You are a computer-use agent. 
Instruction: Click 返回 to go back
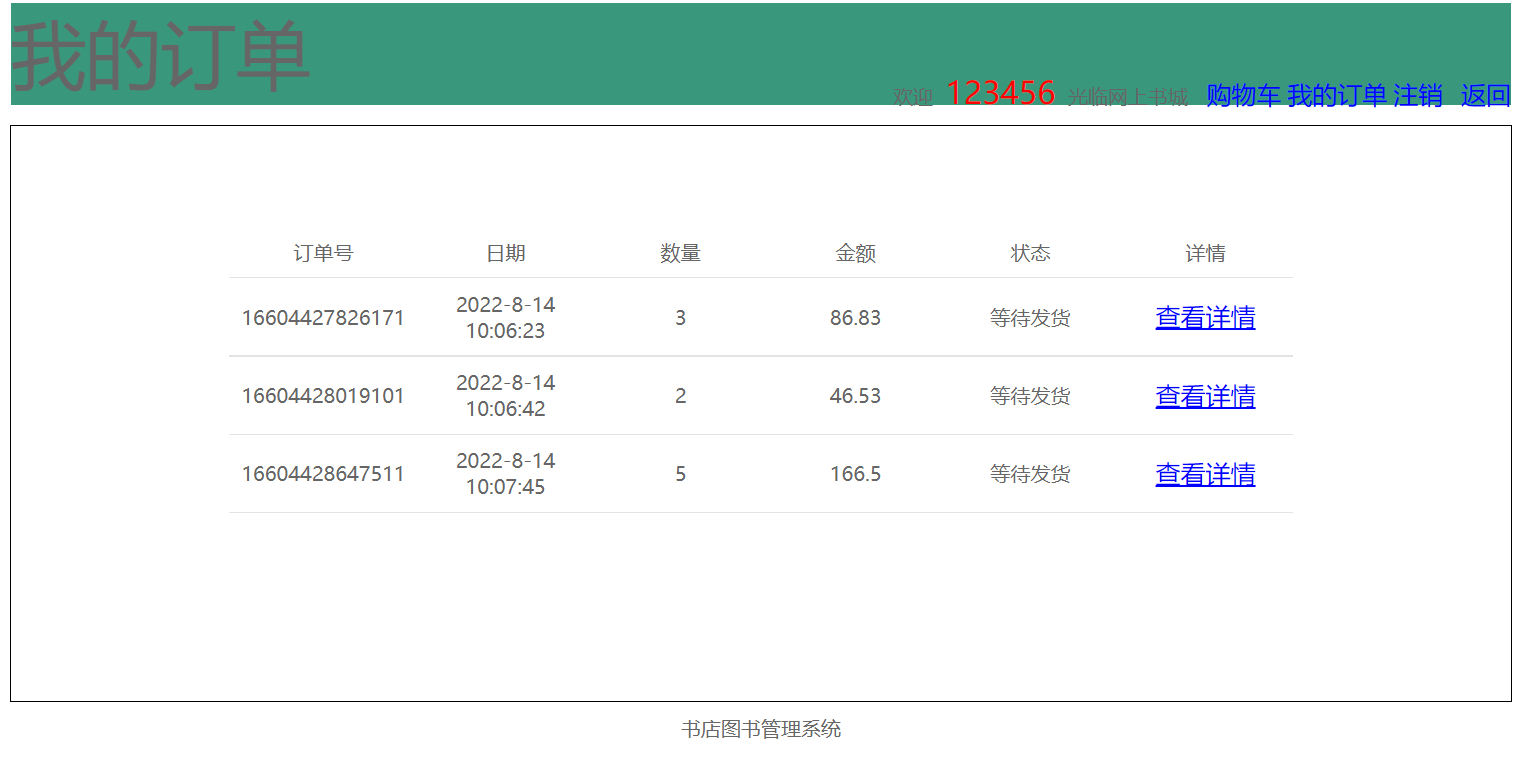(x=1484, y=96)
